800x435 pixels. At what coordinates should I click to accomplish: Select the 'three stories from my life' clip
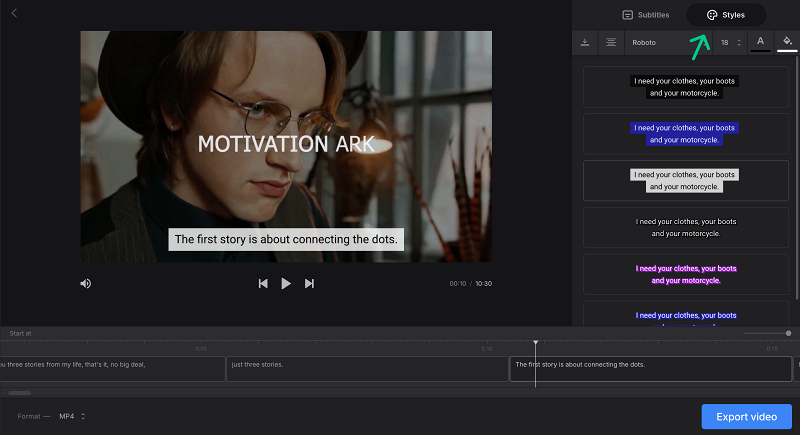click(x=112, y=369)
